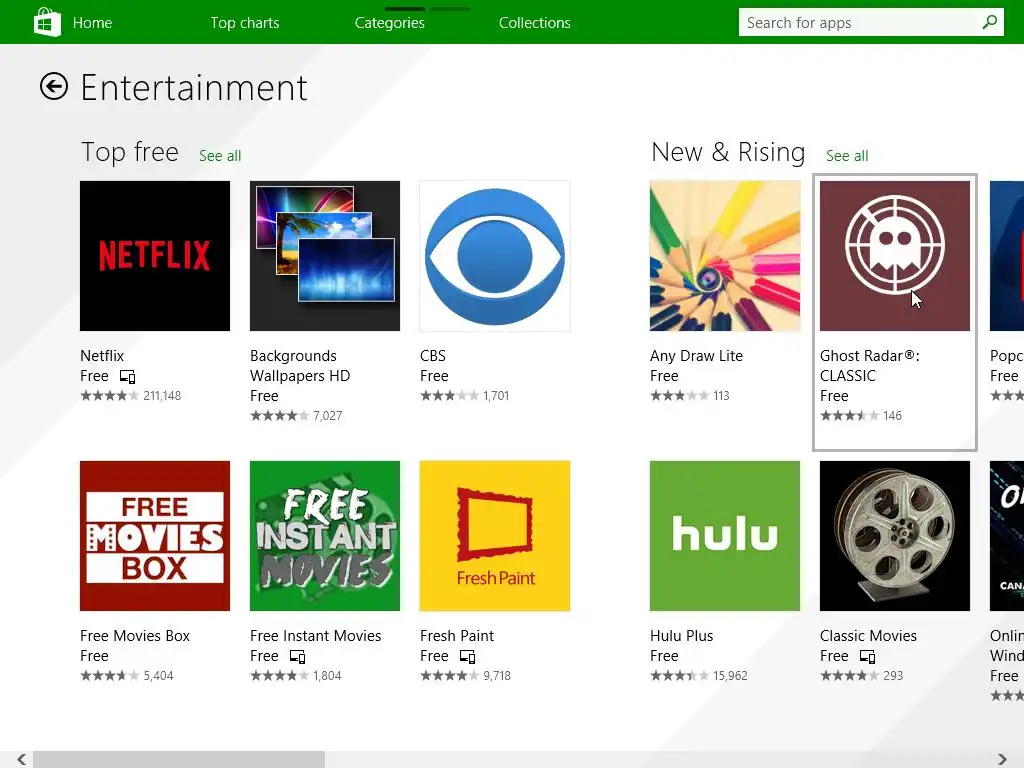Image resolution: width=1024 pixels, height=768 pixels.
Task: Click Free Movies Box rating 5,404
Action: coord(127,676)
